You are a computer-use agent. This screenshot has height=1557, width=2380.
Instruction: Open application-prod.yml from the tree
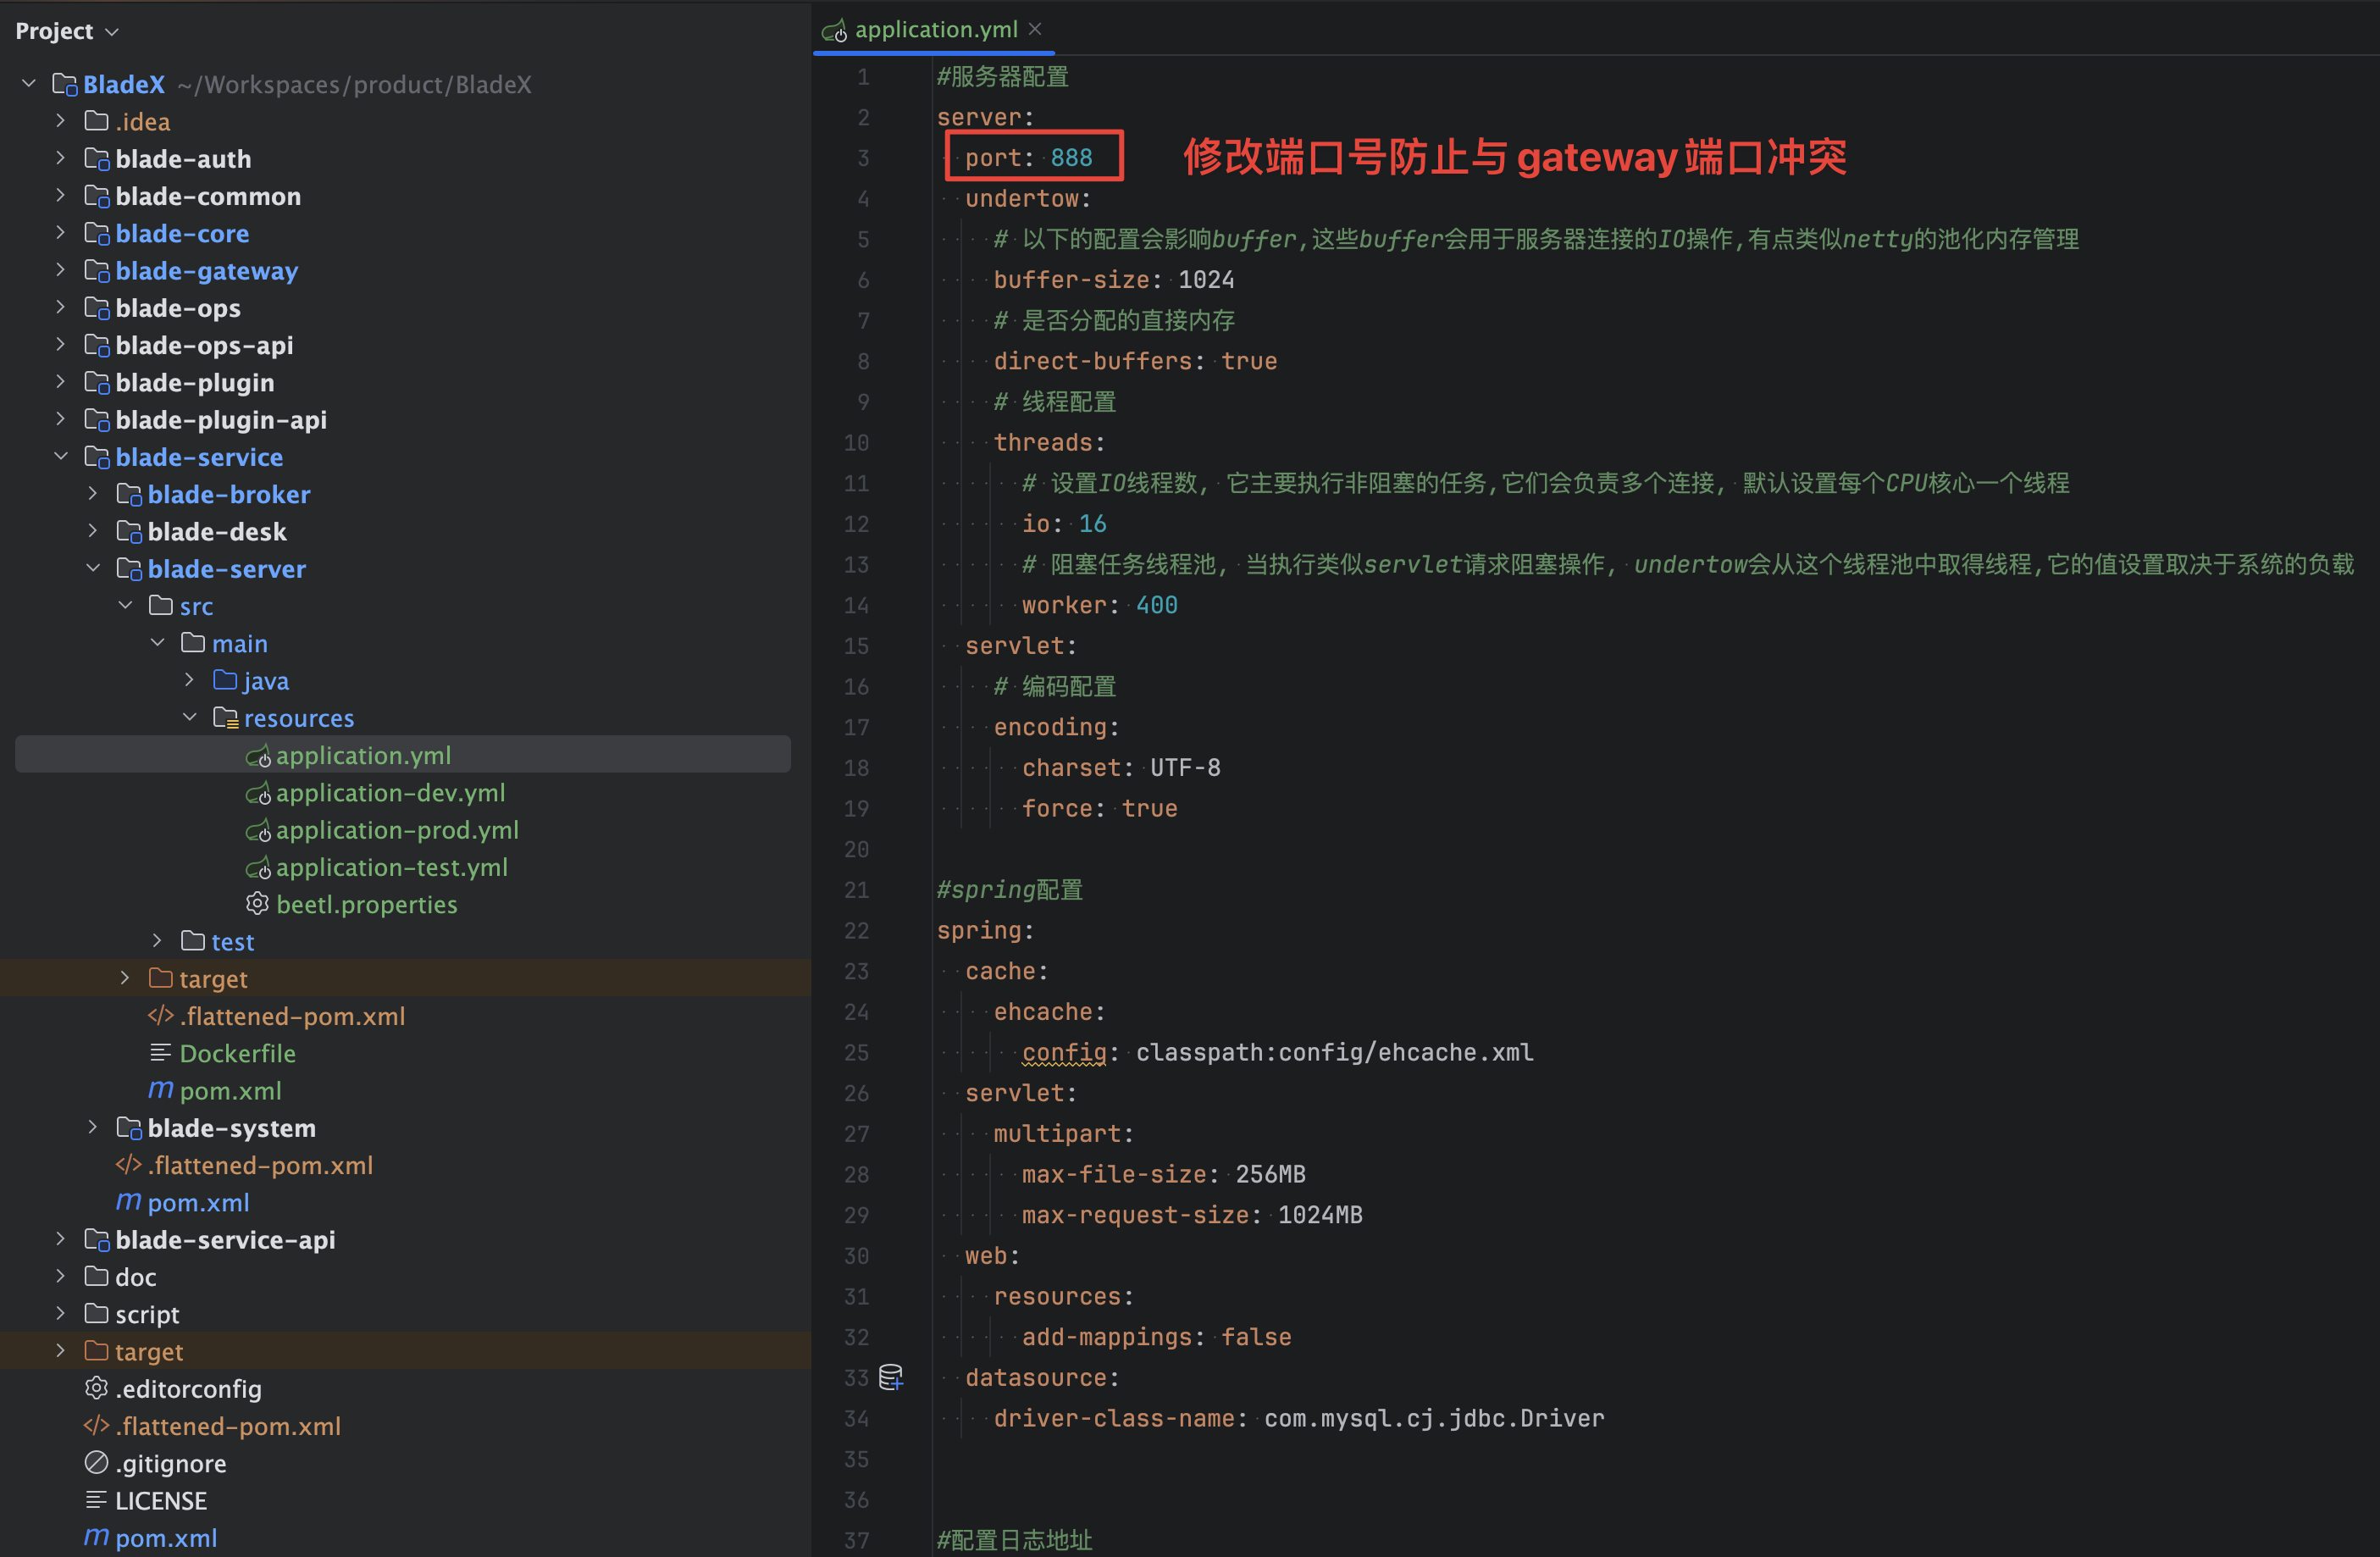click(397, 830)
